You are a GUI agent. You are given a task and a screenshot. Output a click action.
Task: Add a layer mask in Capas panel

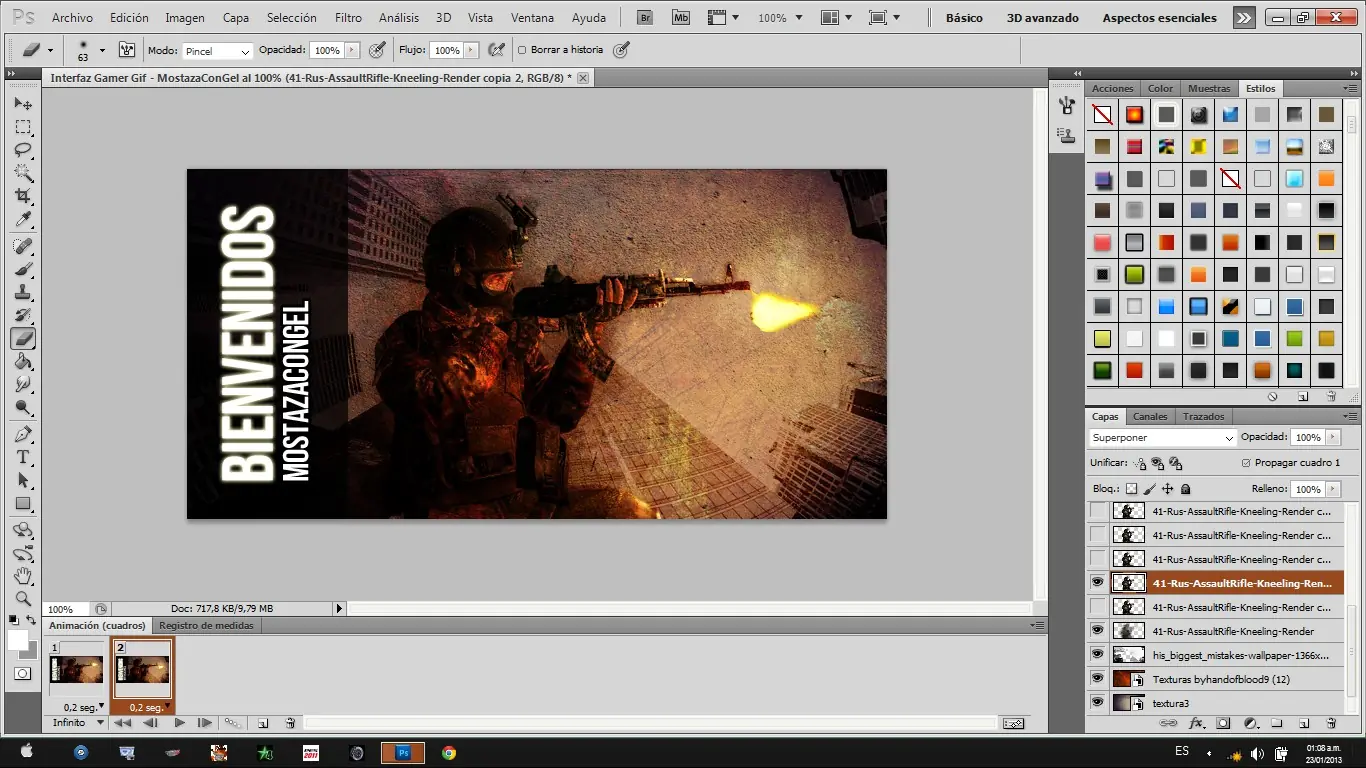point(1222,723)
